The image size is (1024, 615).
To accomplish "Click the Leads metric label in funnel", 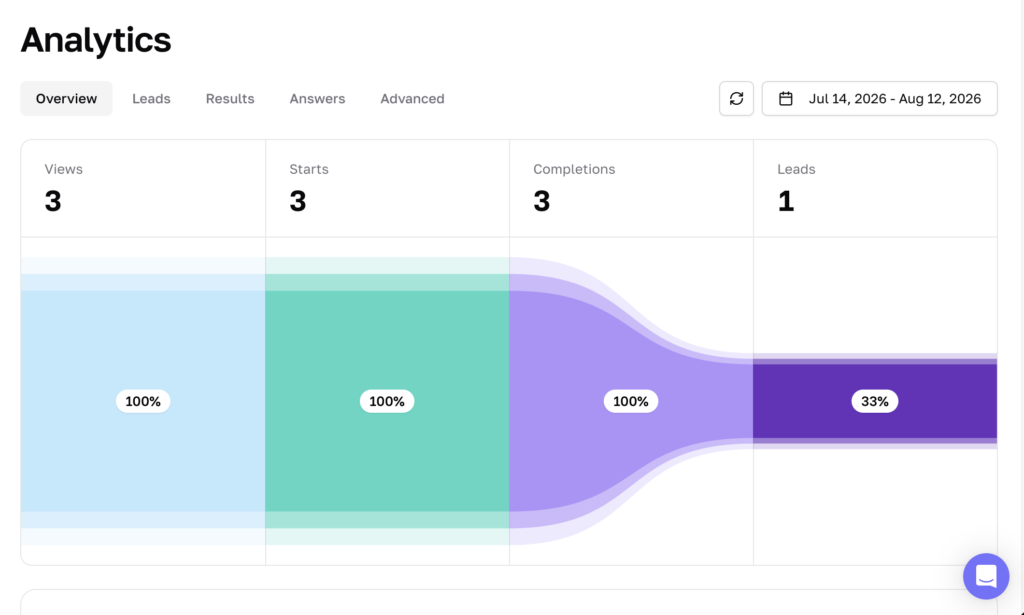I will click(796, 169).
